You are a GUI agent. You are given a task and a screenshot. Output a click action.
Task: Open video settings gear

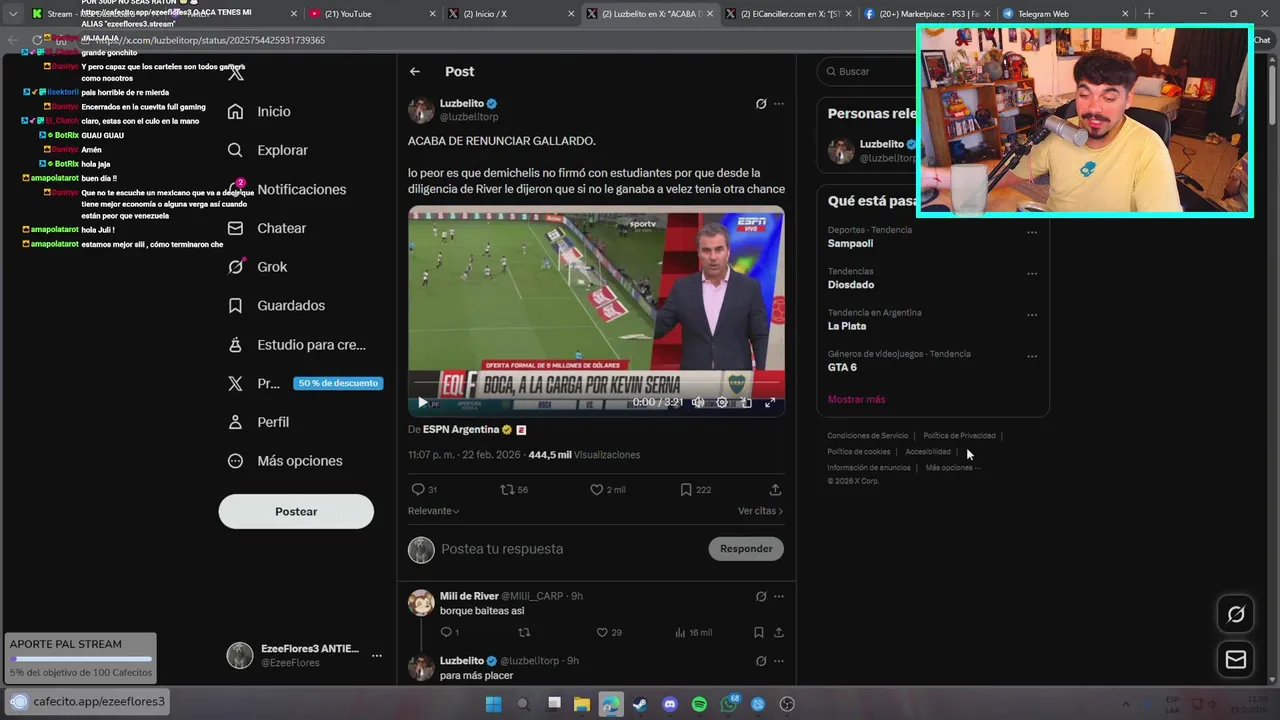coord(722,402)
